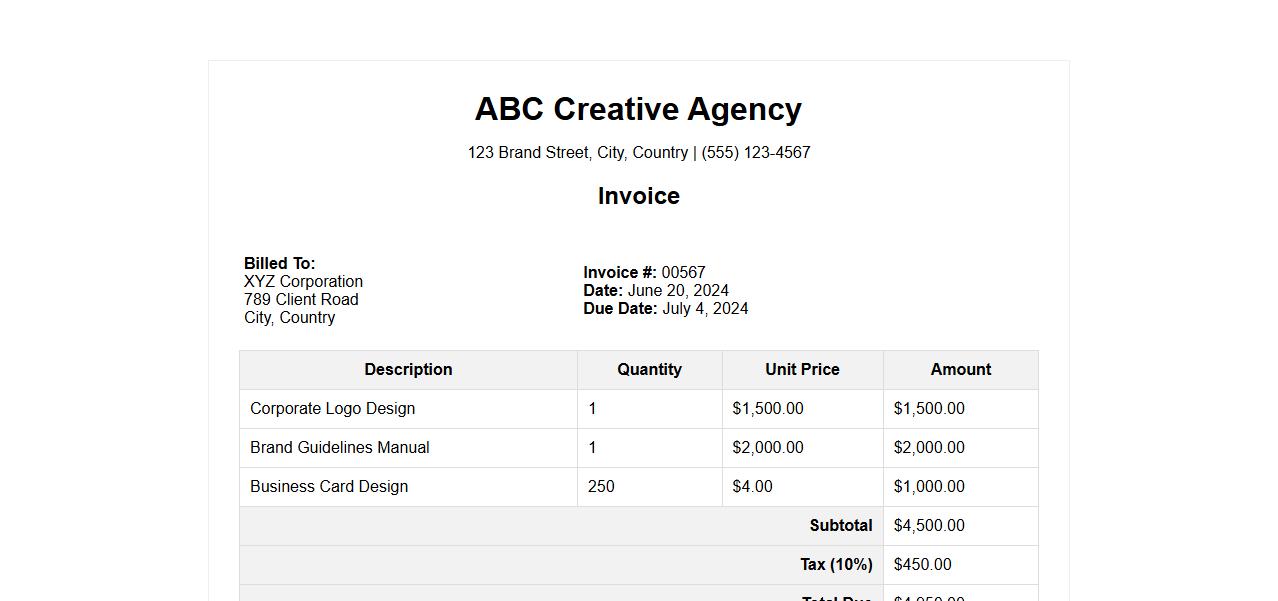1278x601 pixels.
Task: Click the Subtotal amount $4,500.00
Action: (x=929, y=526)
